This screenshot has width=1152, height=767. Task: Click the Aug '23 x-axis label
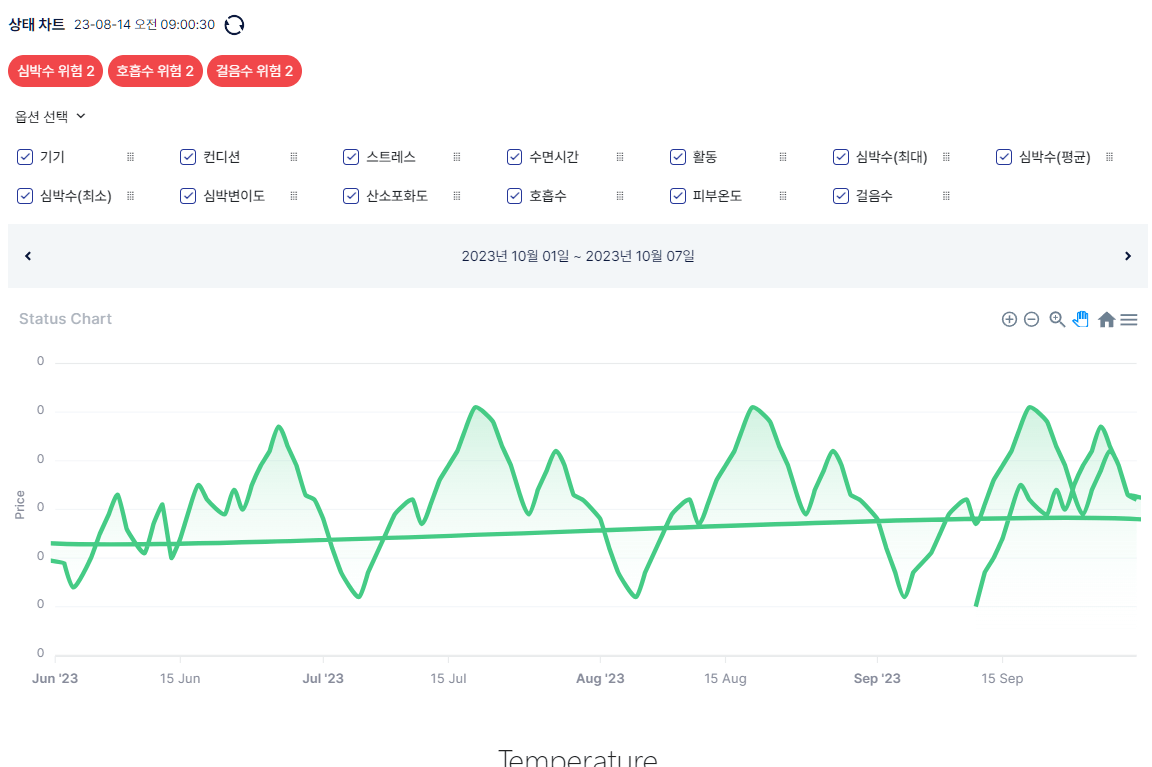coord(600,679)
